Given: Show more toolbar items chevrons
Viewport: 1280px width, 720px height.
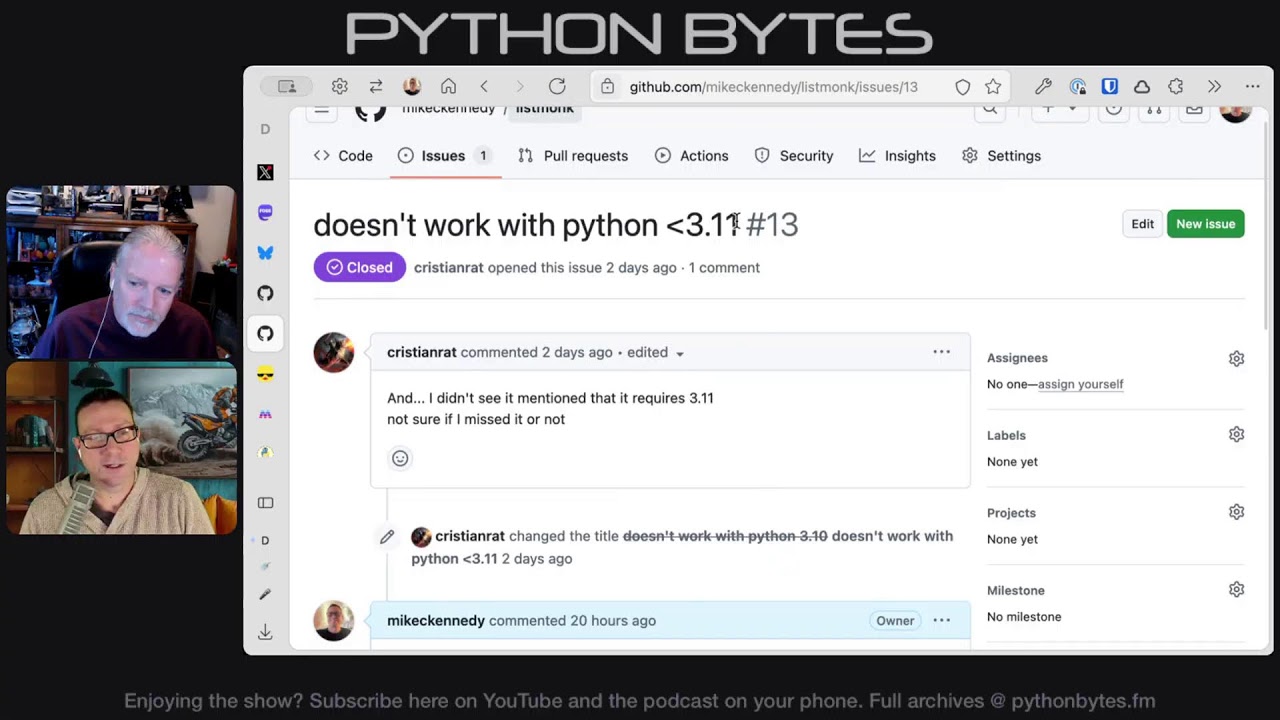Looking at the screenshot, I should tap(1214, 87).
